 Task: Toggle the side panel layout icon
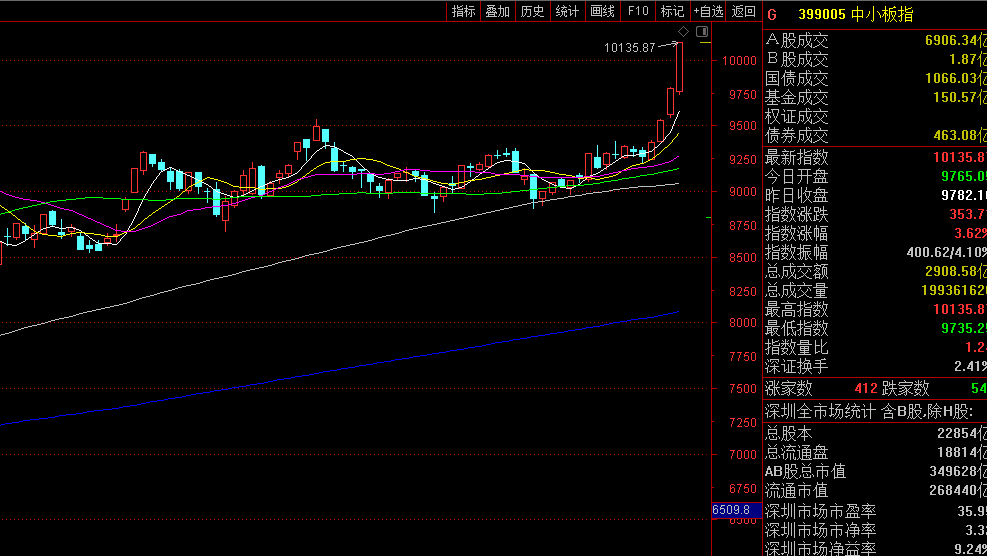tap(702, 31)
